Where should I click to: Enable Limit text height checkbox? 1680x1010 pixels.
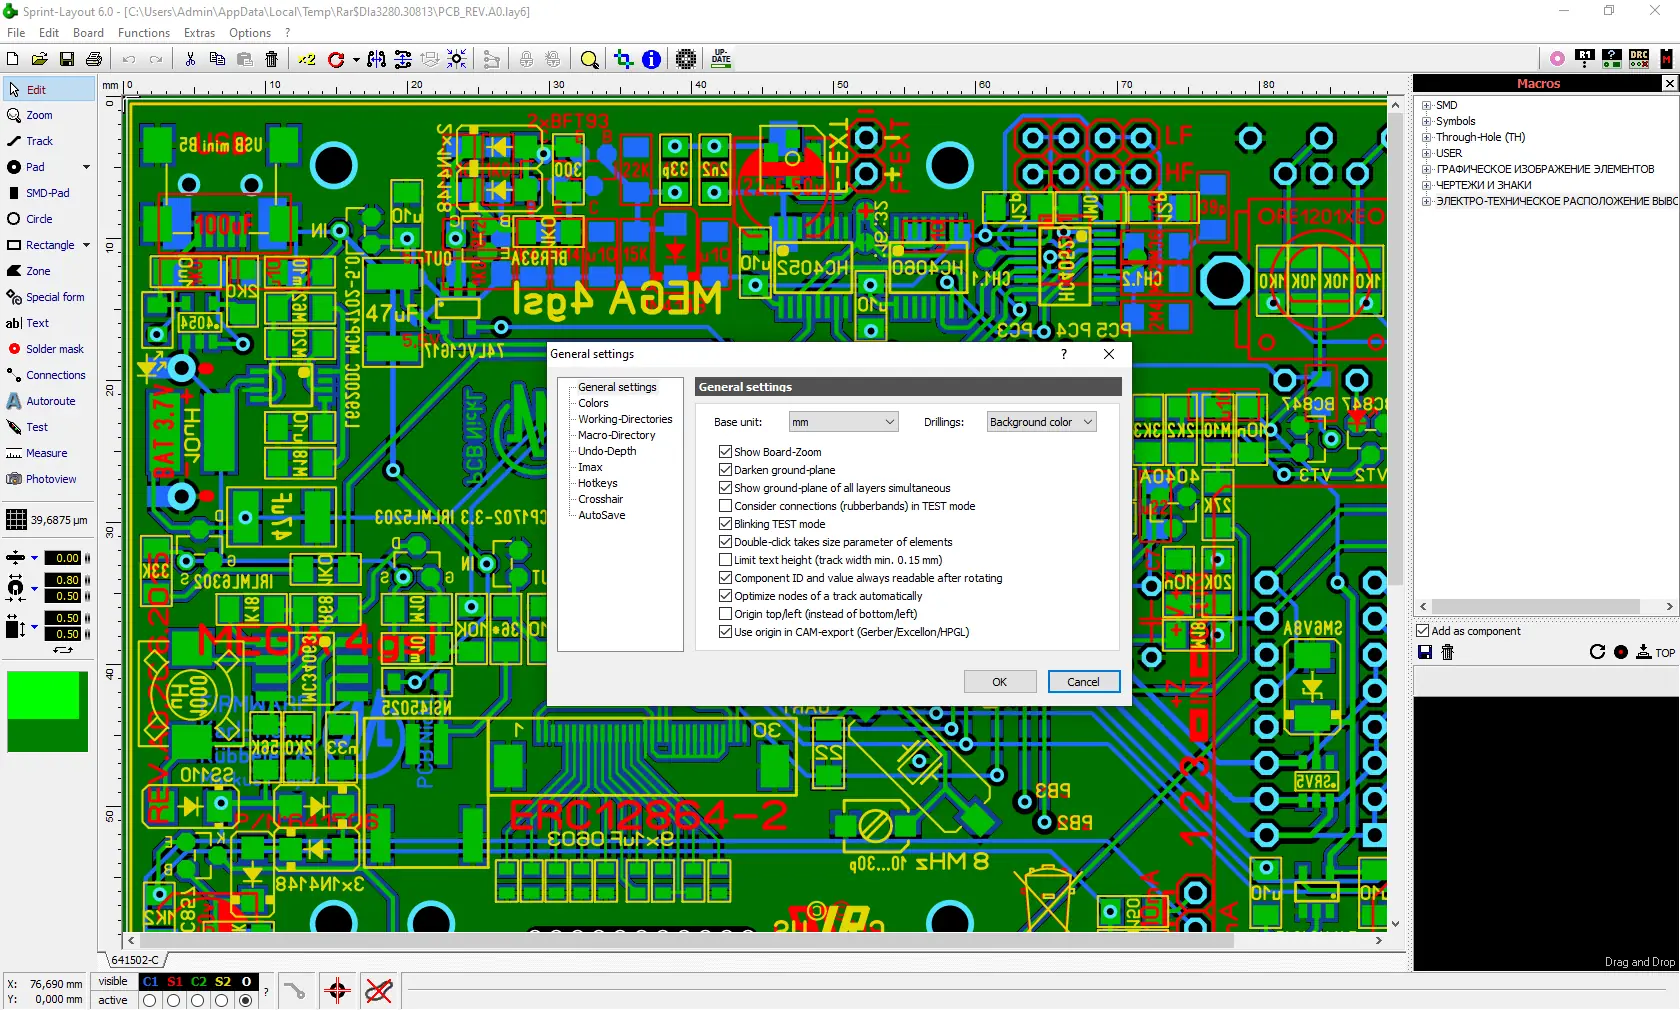(x=726, y=560)
